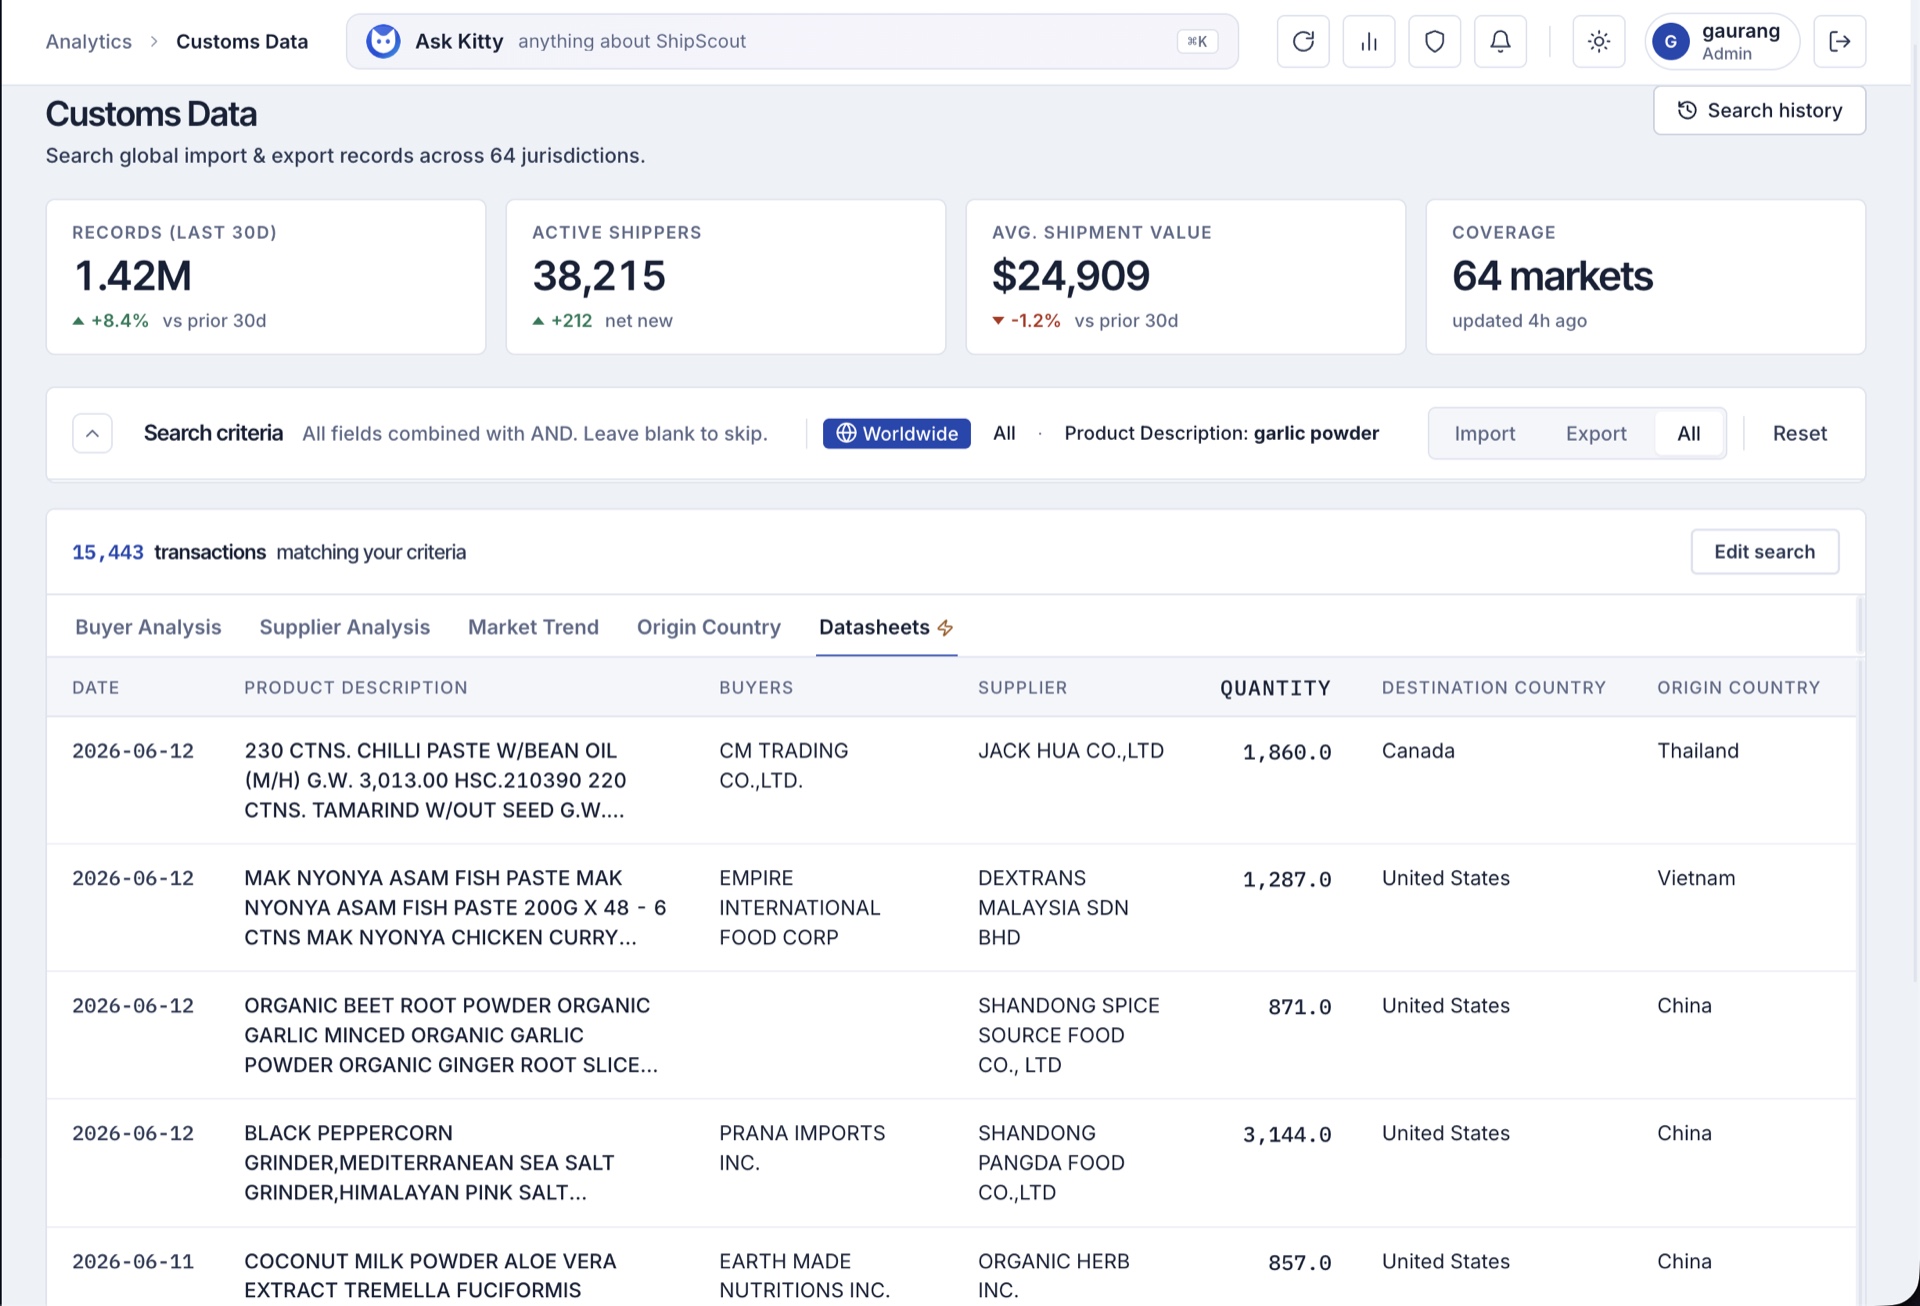1920x1306 pixels.
Task: Sort by the QUANTITY column header
Action: (x=1275, y=688)
